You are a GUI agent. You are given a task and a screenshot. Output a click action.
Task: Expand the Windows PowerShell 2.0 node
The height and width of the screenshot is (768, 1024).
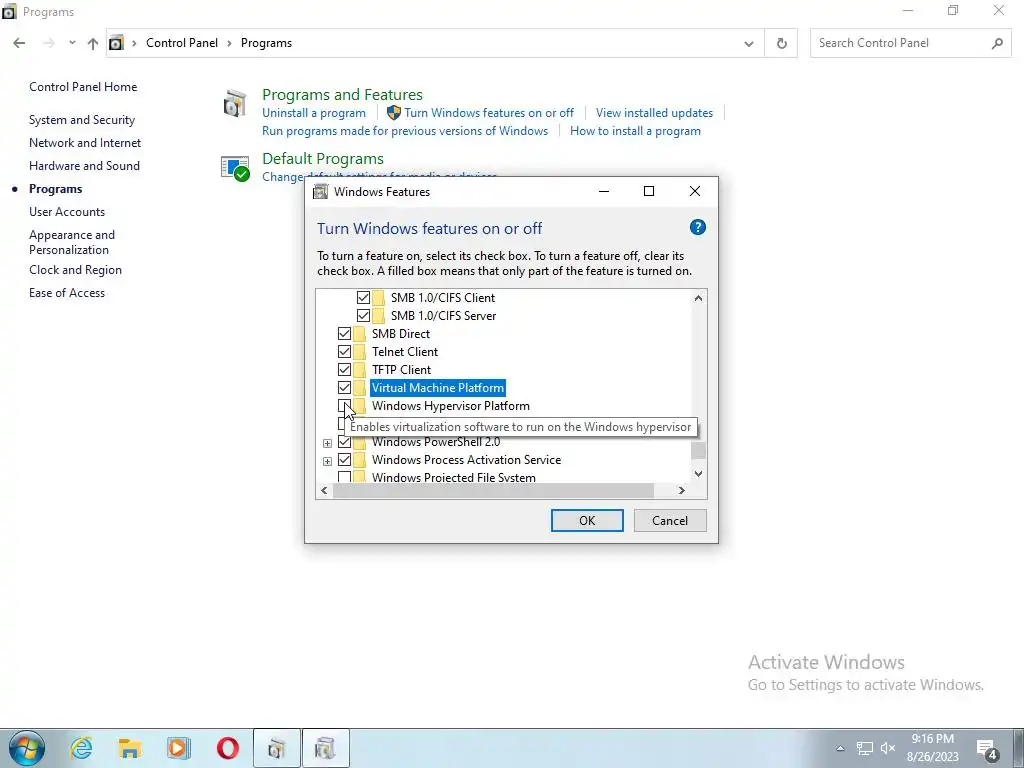coord(327,443)
